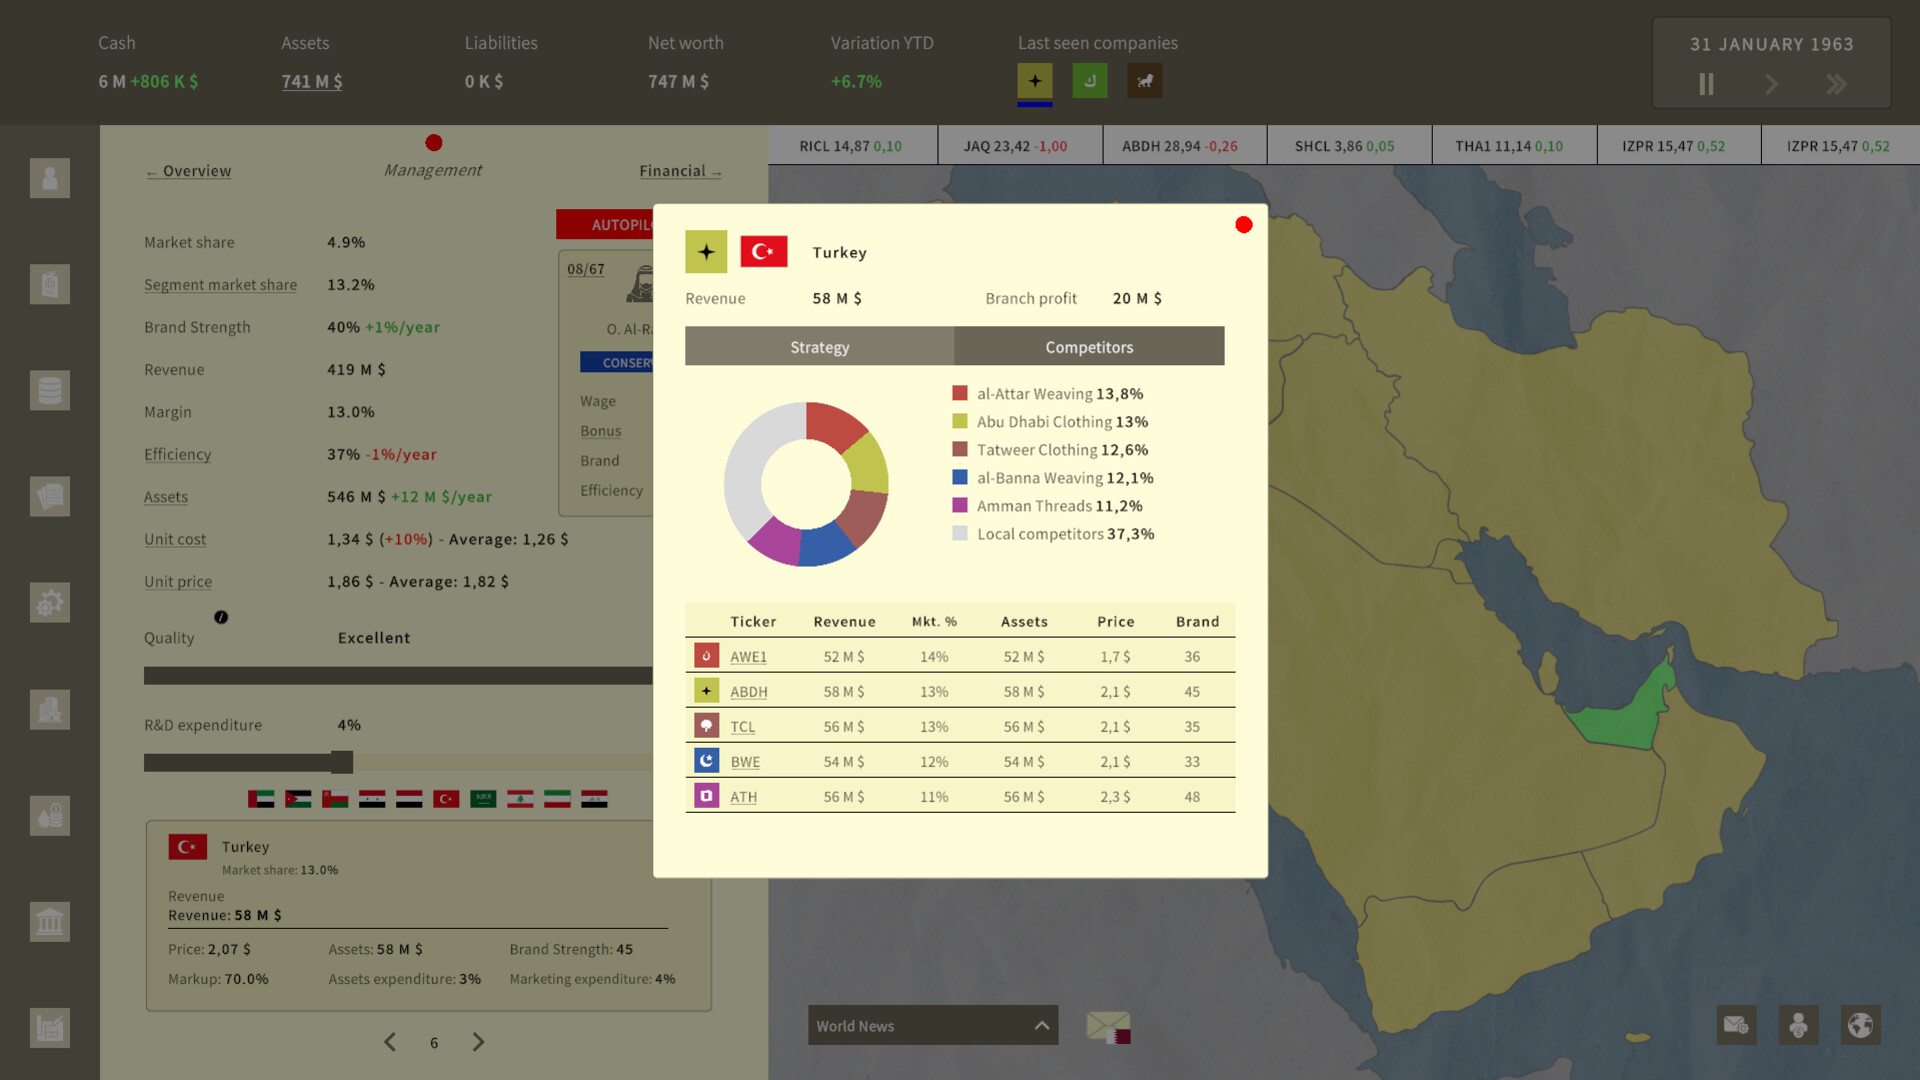Open the mail settings icon near World News
The height and width of the screenshot is (1080, 1920).
(x=1737, y=1025)
